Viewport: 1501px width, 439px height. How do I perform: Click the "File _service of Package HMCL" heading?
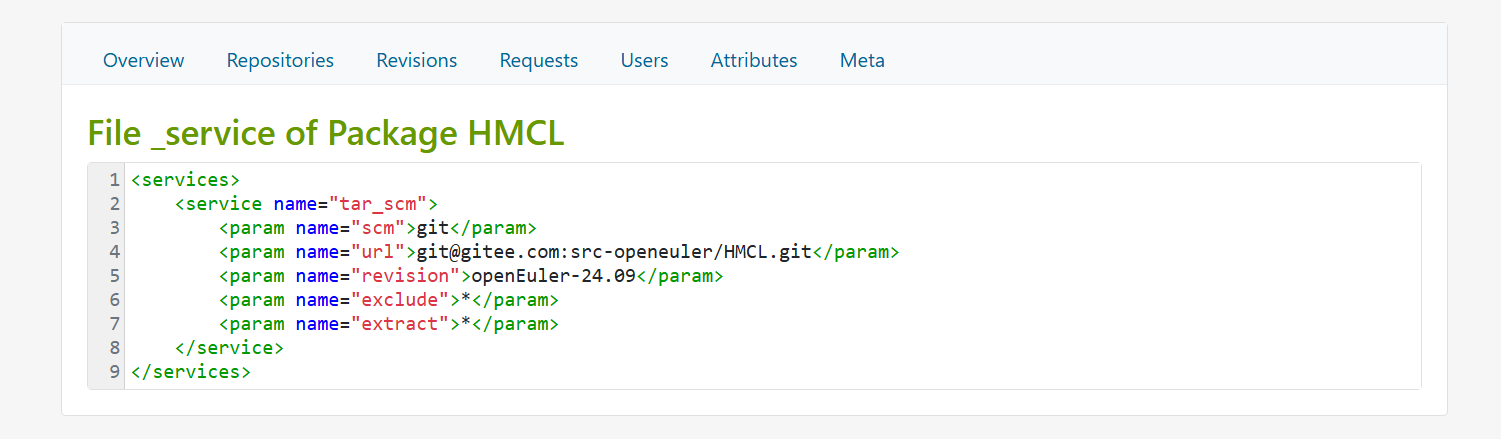326,133
